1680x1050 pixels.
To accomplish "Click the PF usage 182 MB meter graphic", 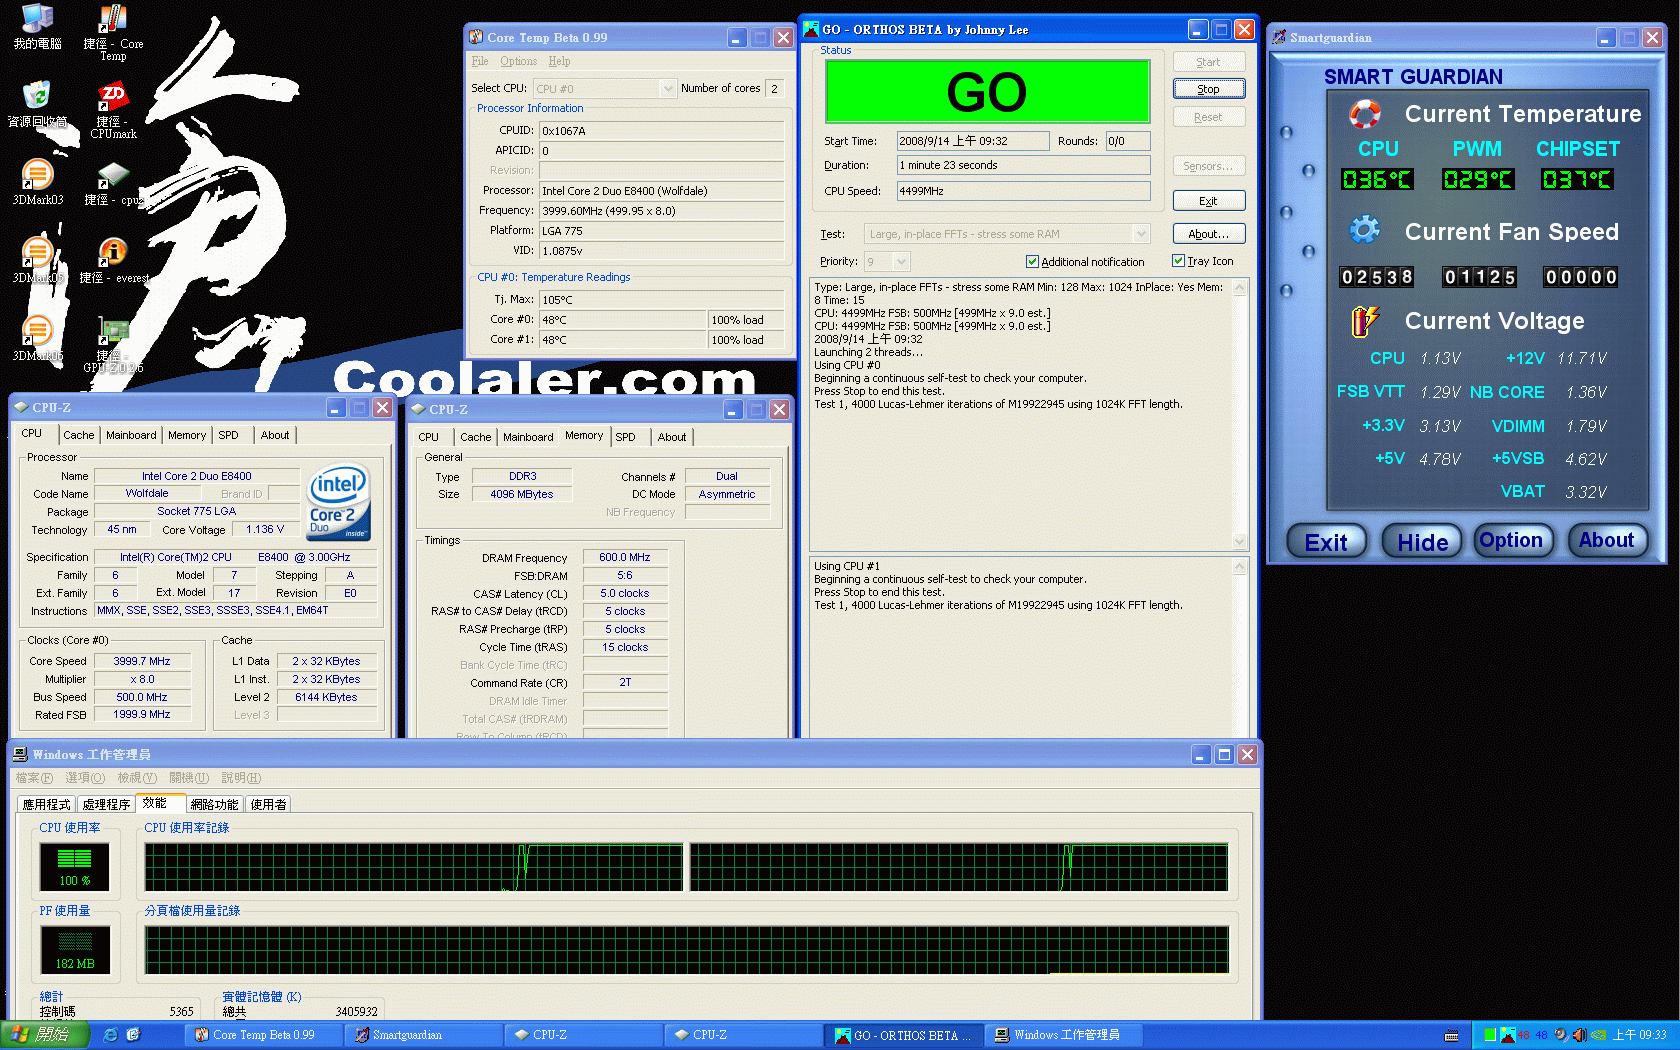I will (x=74, y=949).
